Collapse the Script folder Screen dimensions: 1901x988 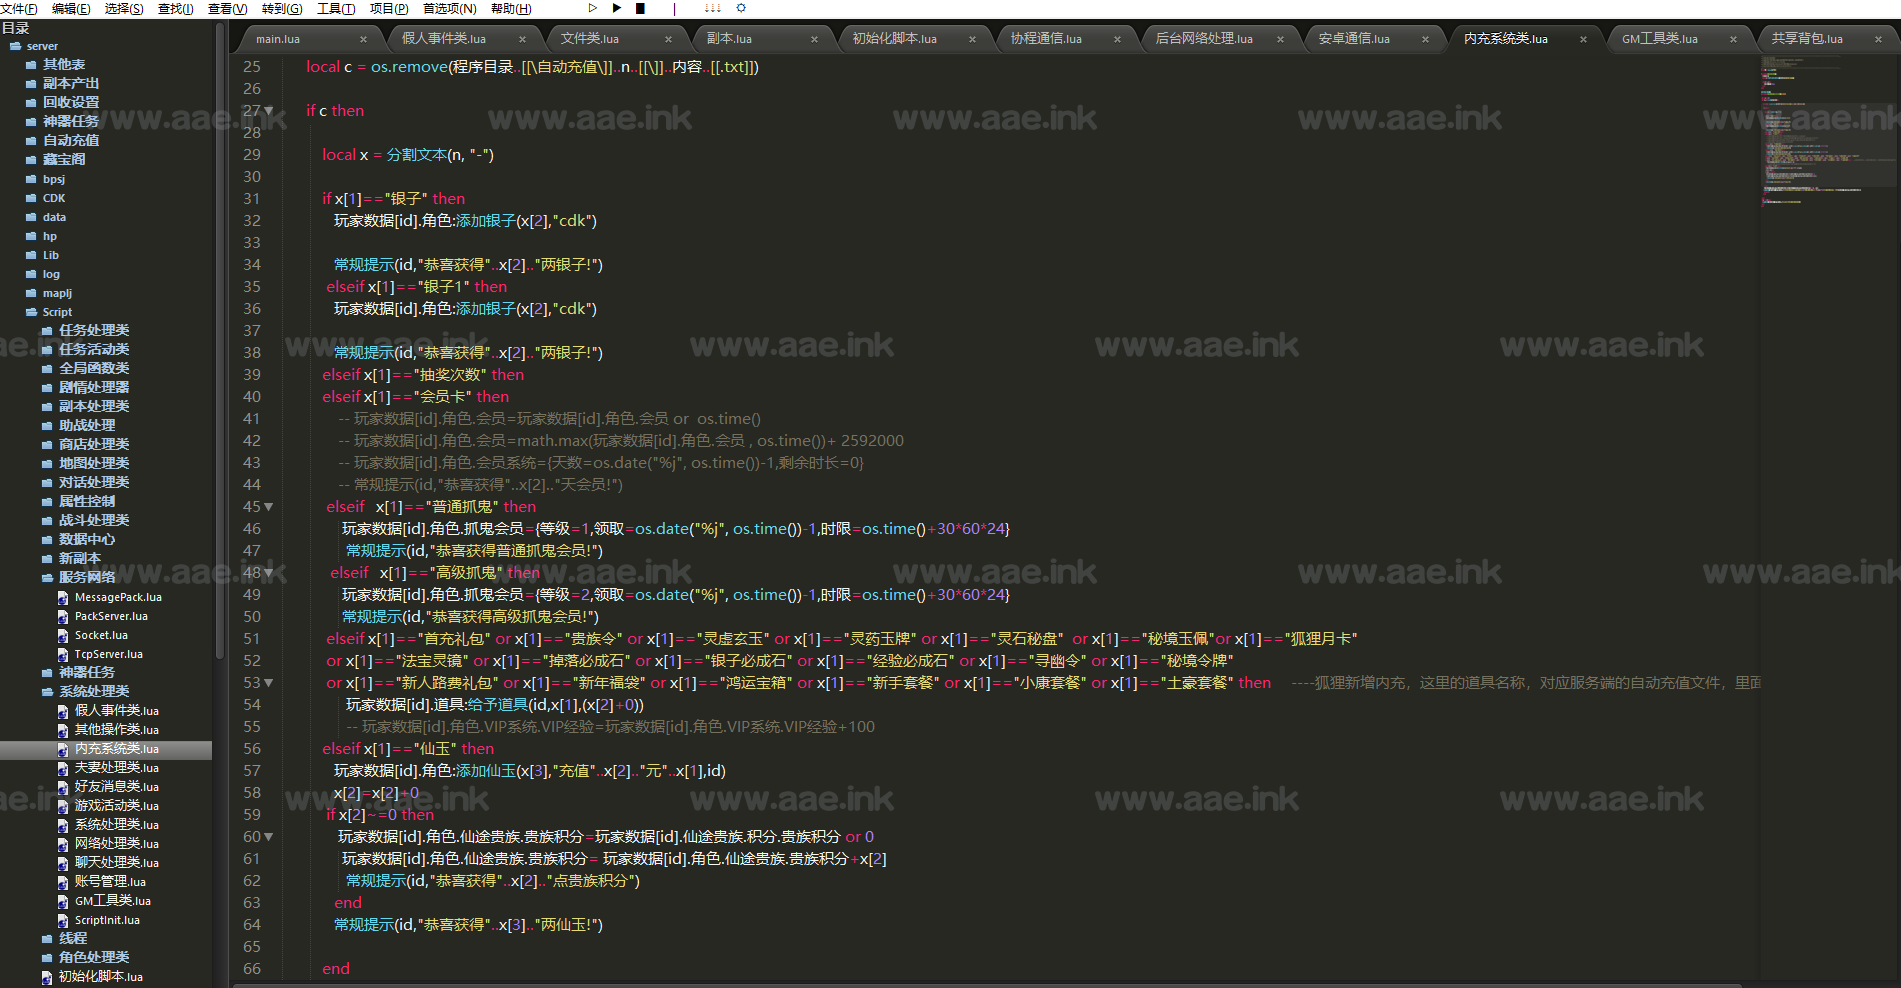[31, 312]
